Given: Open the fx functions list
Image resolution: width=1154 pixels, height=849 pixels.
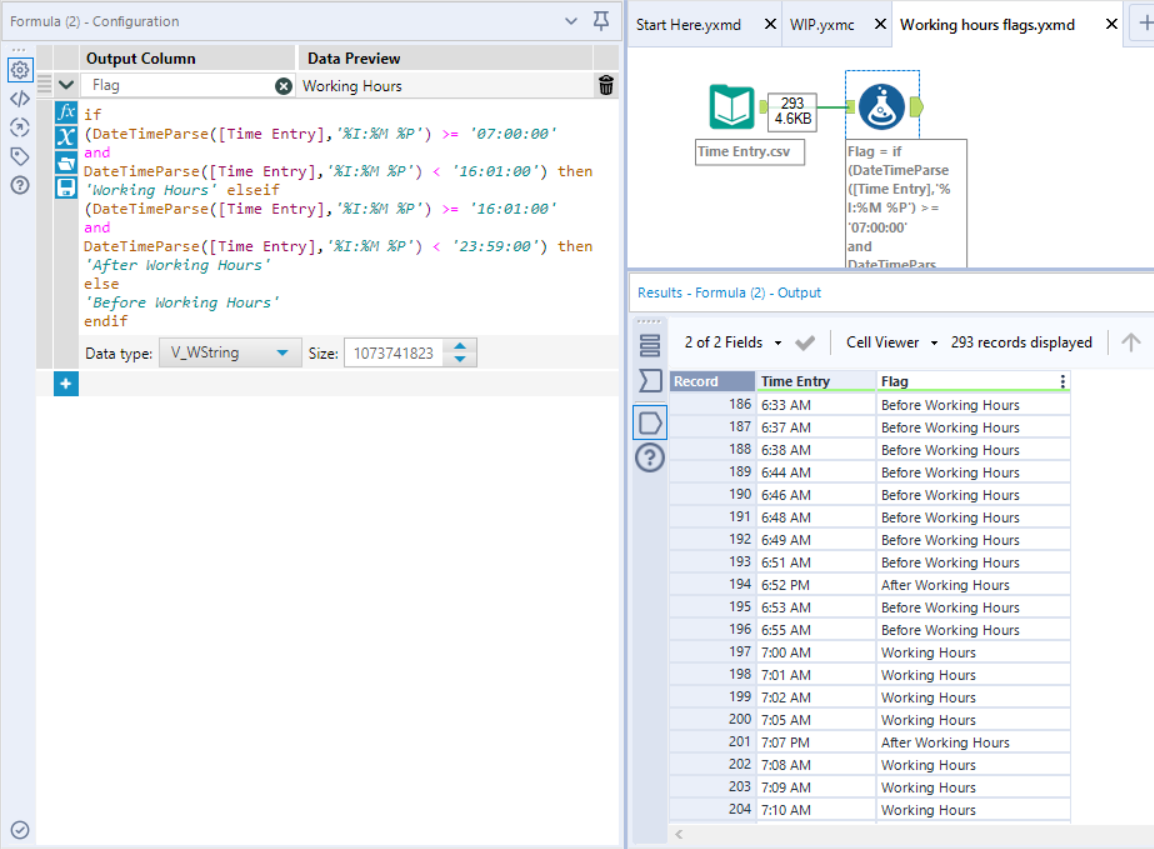Looking at the screenshot, I should pyautogui.click(x=66, y=112).
